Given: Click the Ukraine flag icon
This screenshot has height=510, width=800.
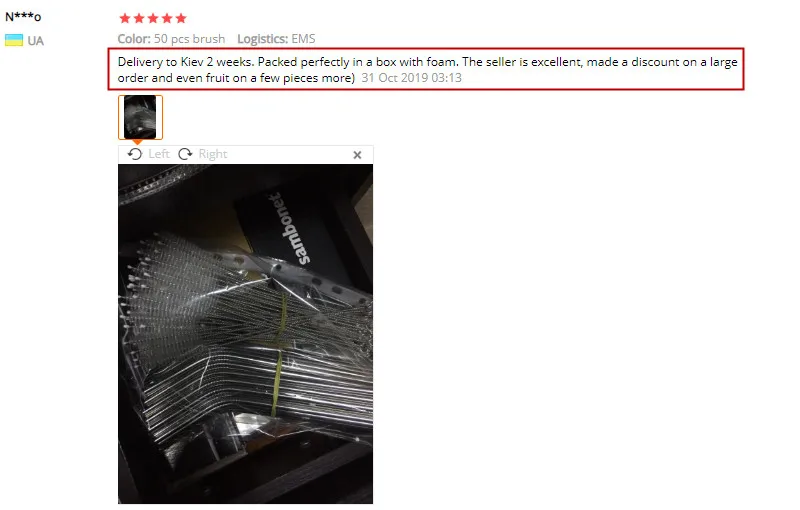Looking at the screenshot, I should [14, 40].
